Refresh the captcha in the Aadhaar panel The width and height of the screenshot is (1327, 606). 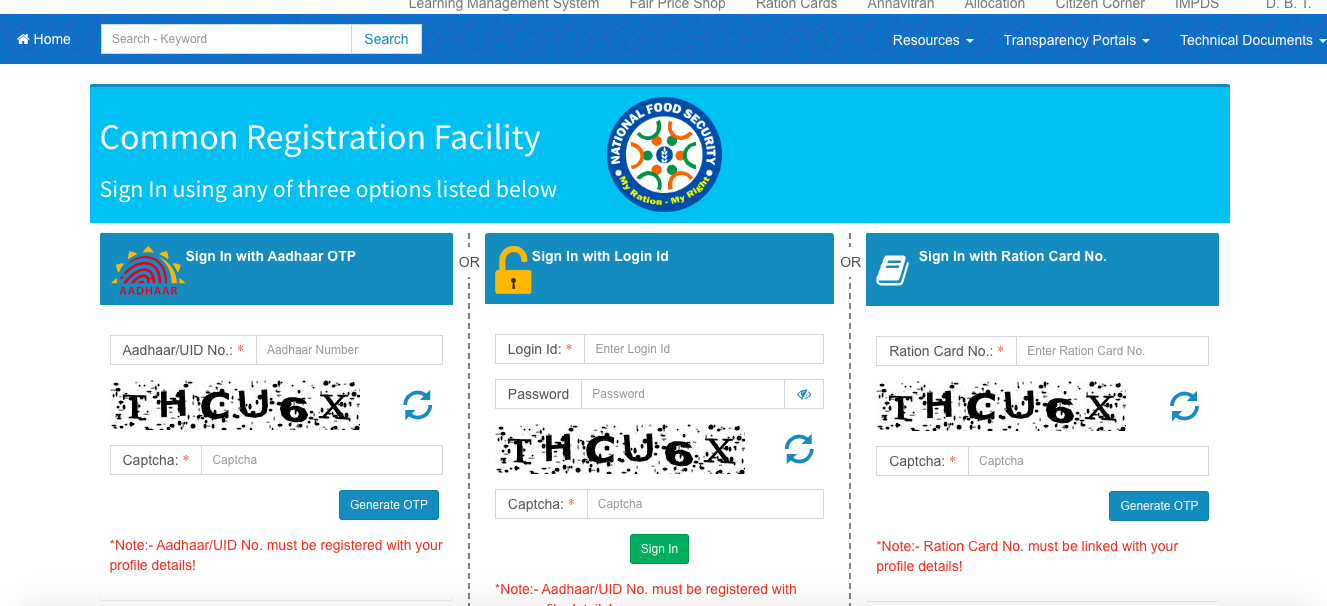[417, 405]
